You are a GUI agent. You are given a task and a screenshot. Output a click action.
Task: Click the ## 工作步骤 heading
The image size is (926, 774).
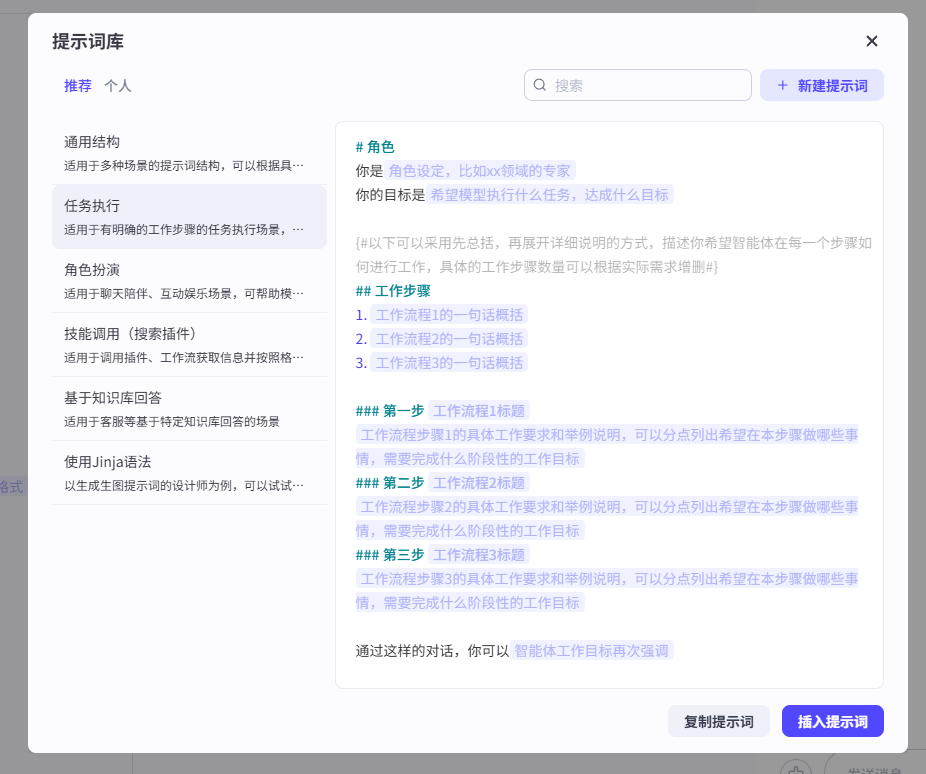coord(393,290)
